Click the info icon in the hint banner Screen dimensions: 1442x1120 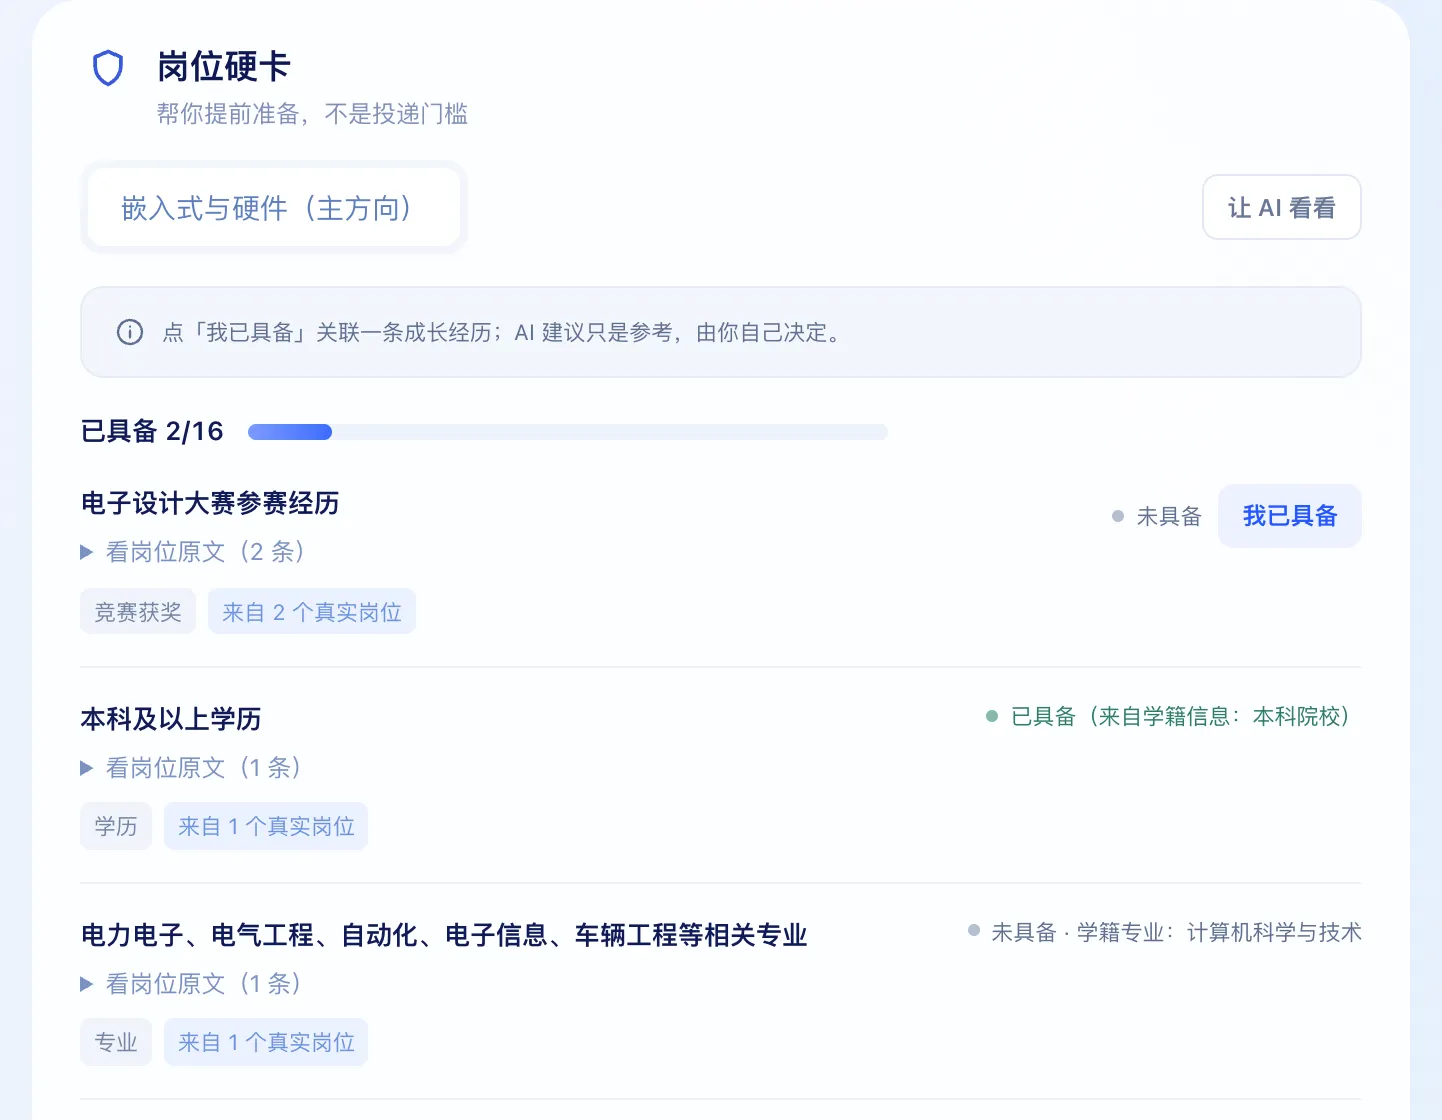130,332
